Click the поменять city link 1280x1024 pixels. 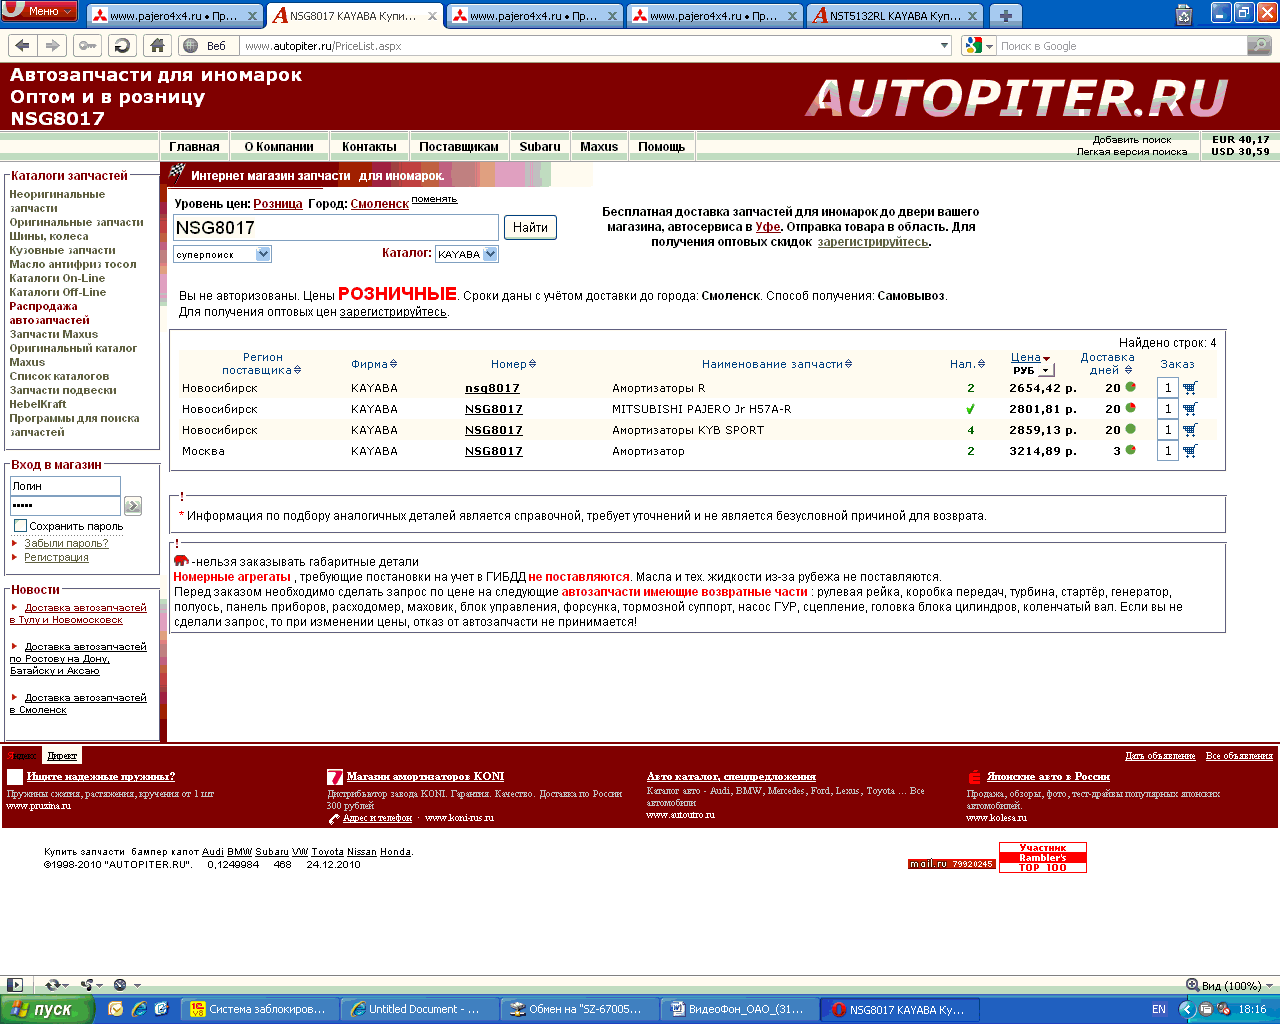coord(434,199)
